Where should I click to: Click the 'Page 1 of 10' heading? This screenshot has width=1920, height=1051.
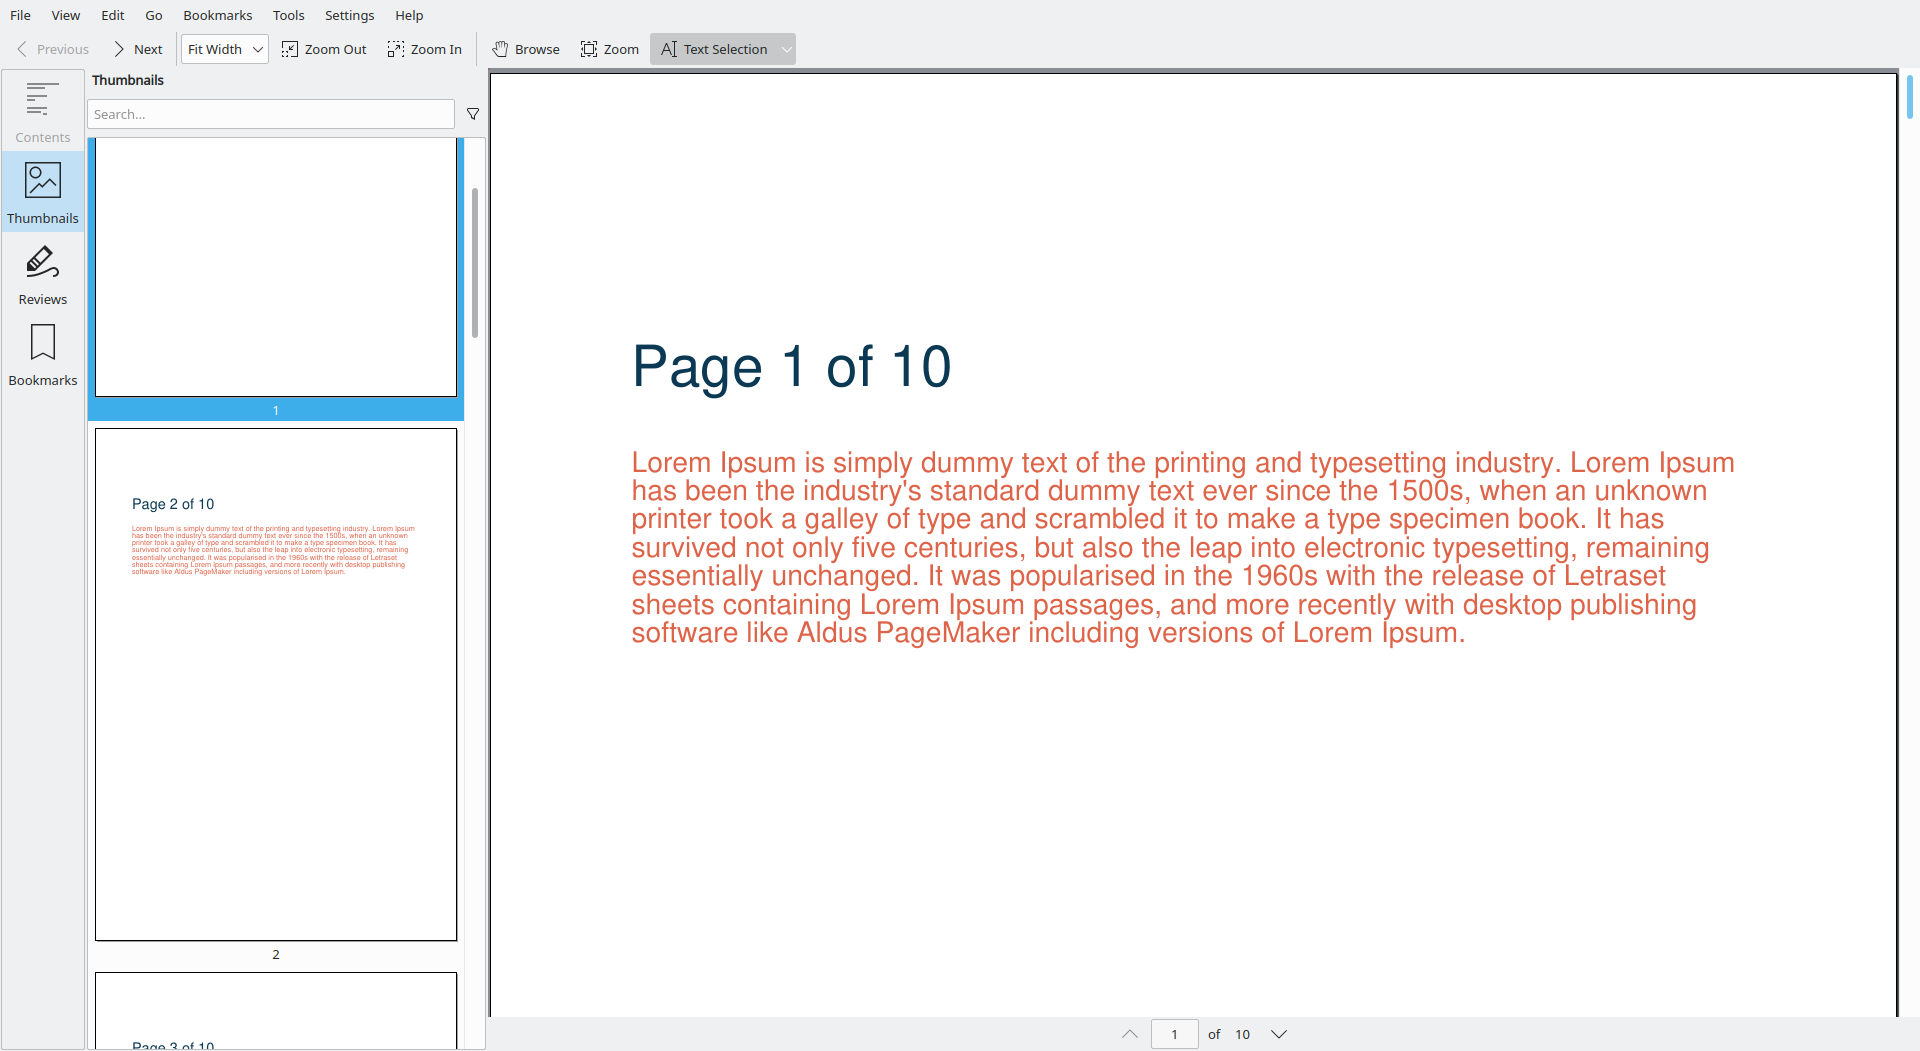click(792, 366)
